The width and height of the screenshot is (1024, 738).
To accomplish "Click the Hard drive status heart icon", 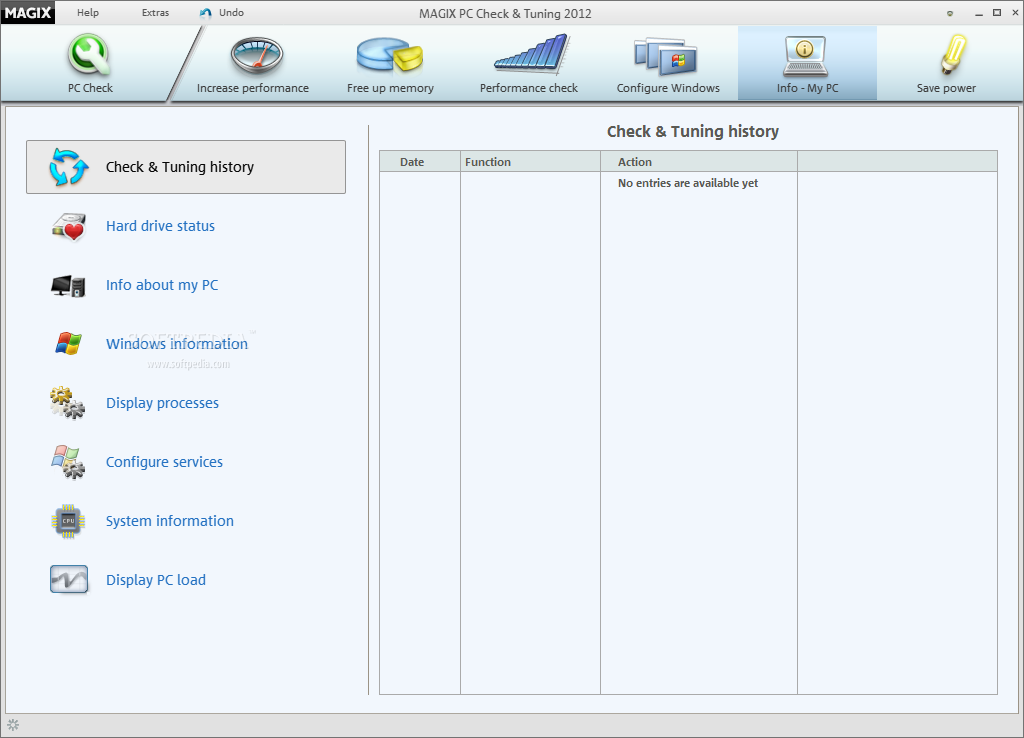I will pos(69,227).
